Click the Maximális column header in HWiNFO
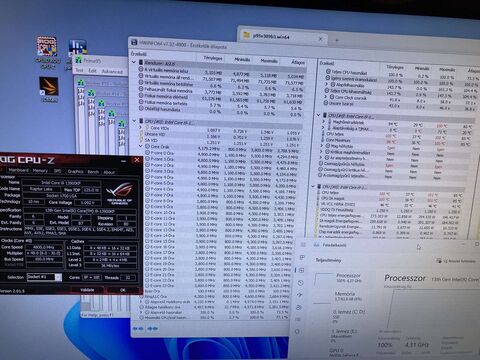This screenshot has width=480, height=360. click(269, 61)
